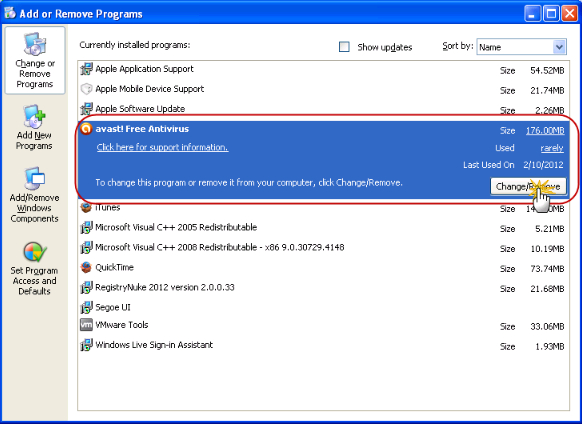Select Microsoft Visual C++ 2005 Redistributable entry
582x424 pixels.
(x=323, y=228)
